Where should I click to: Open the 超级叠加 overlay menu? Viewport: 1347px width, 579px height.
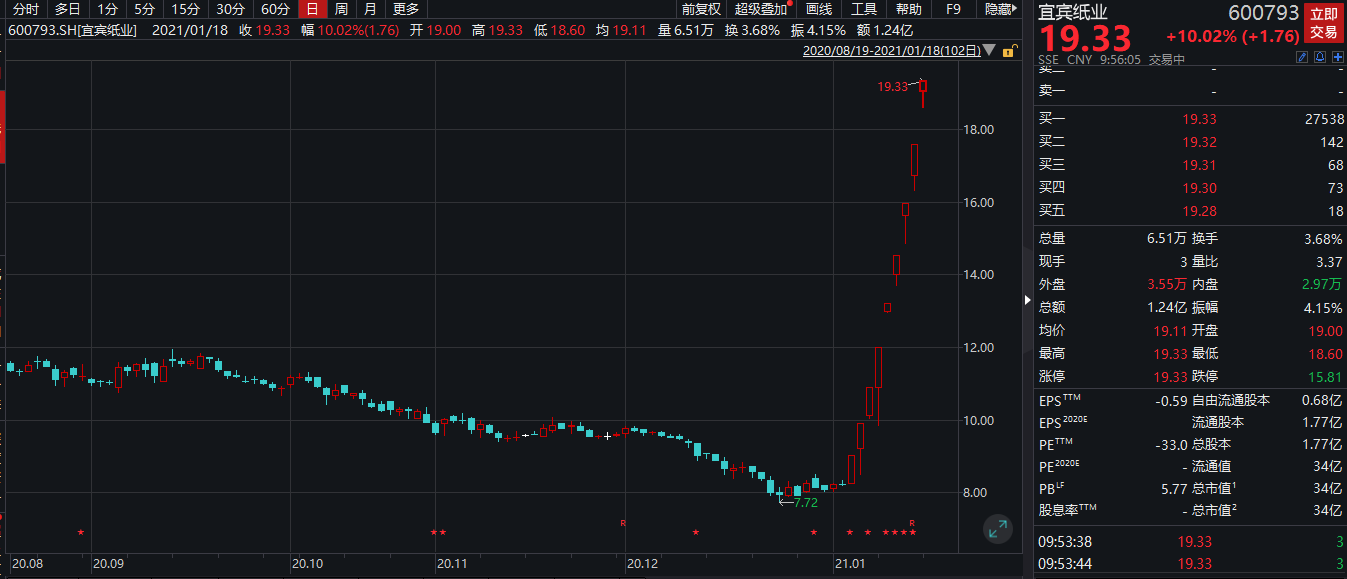pyautogui.click(x=762, y=9)
